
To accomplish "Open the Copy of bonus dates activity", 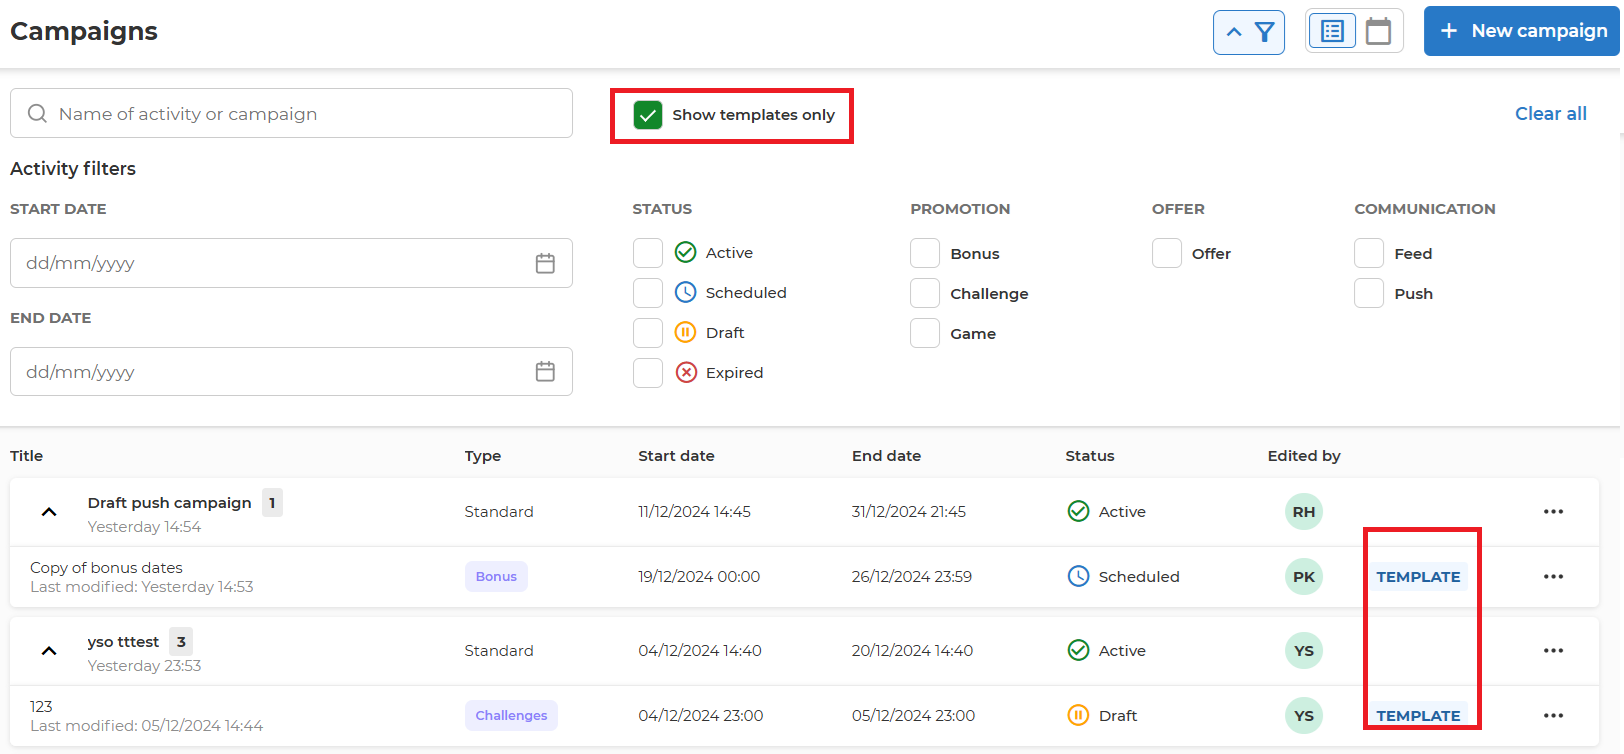I will coord(106,568).
